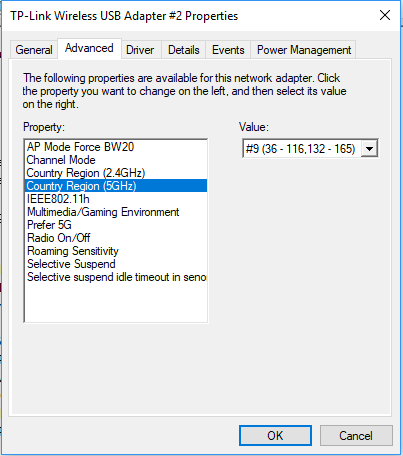This screenshot has height=456, width=403.
Task: Select AP Mode Force BW20 property
Action: [x=116, y=147]
